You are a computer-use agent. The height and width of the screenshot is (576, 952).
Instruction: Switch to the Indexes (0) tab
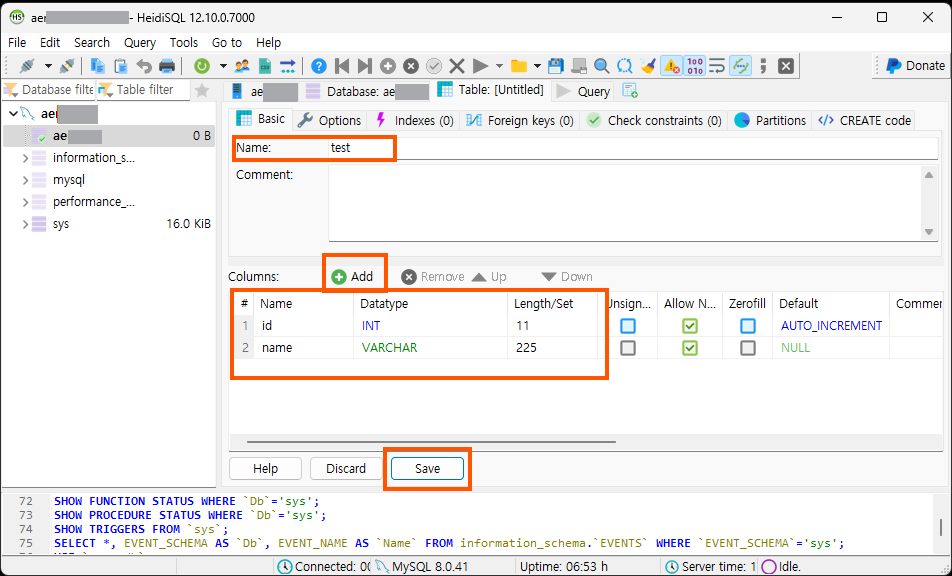tap(414, 120)
